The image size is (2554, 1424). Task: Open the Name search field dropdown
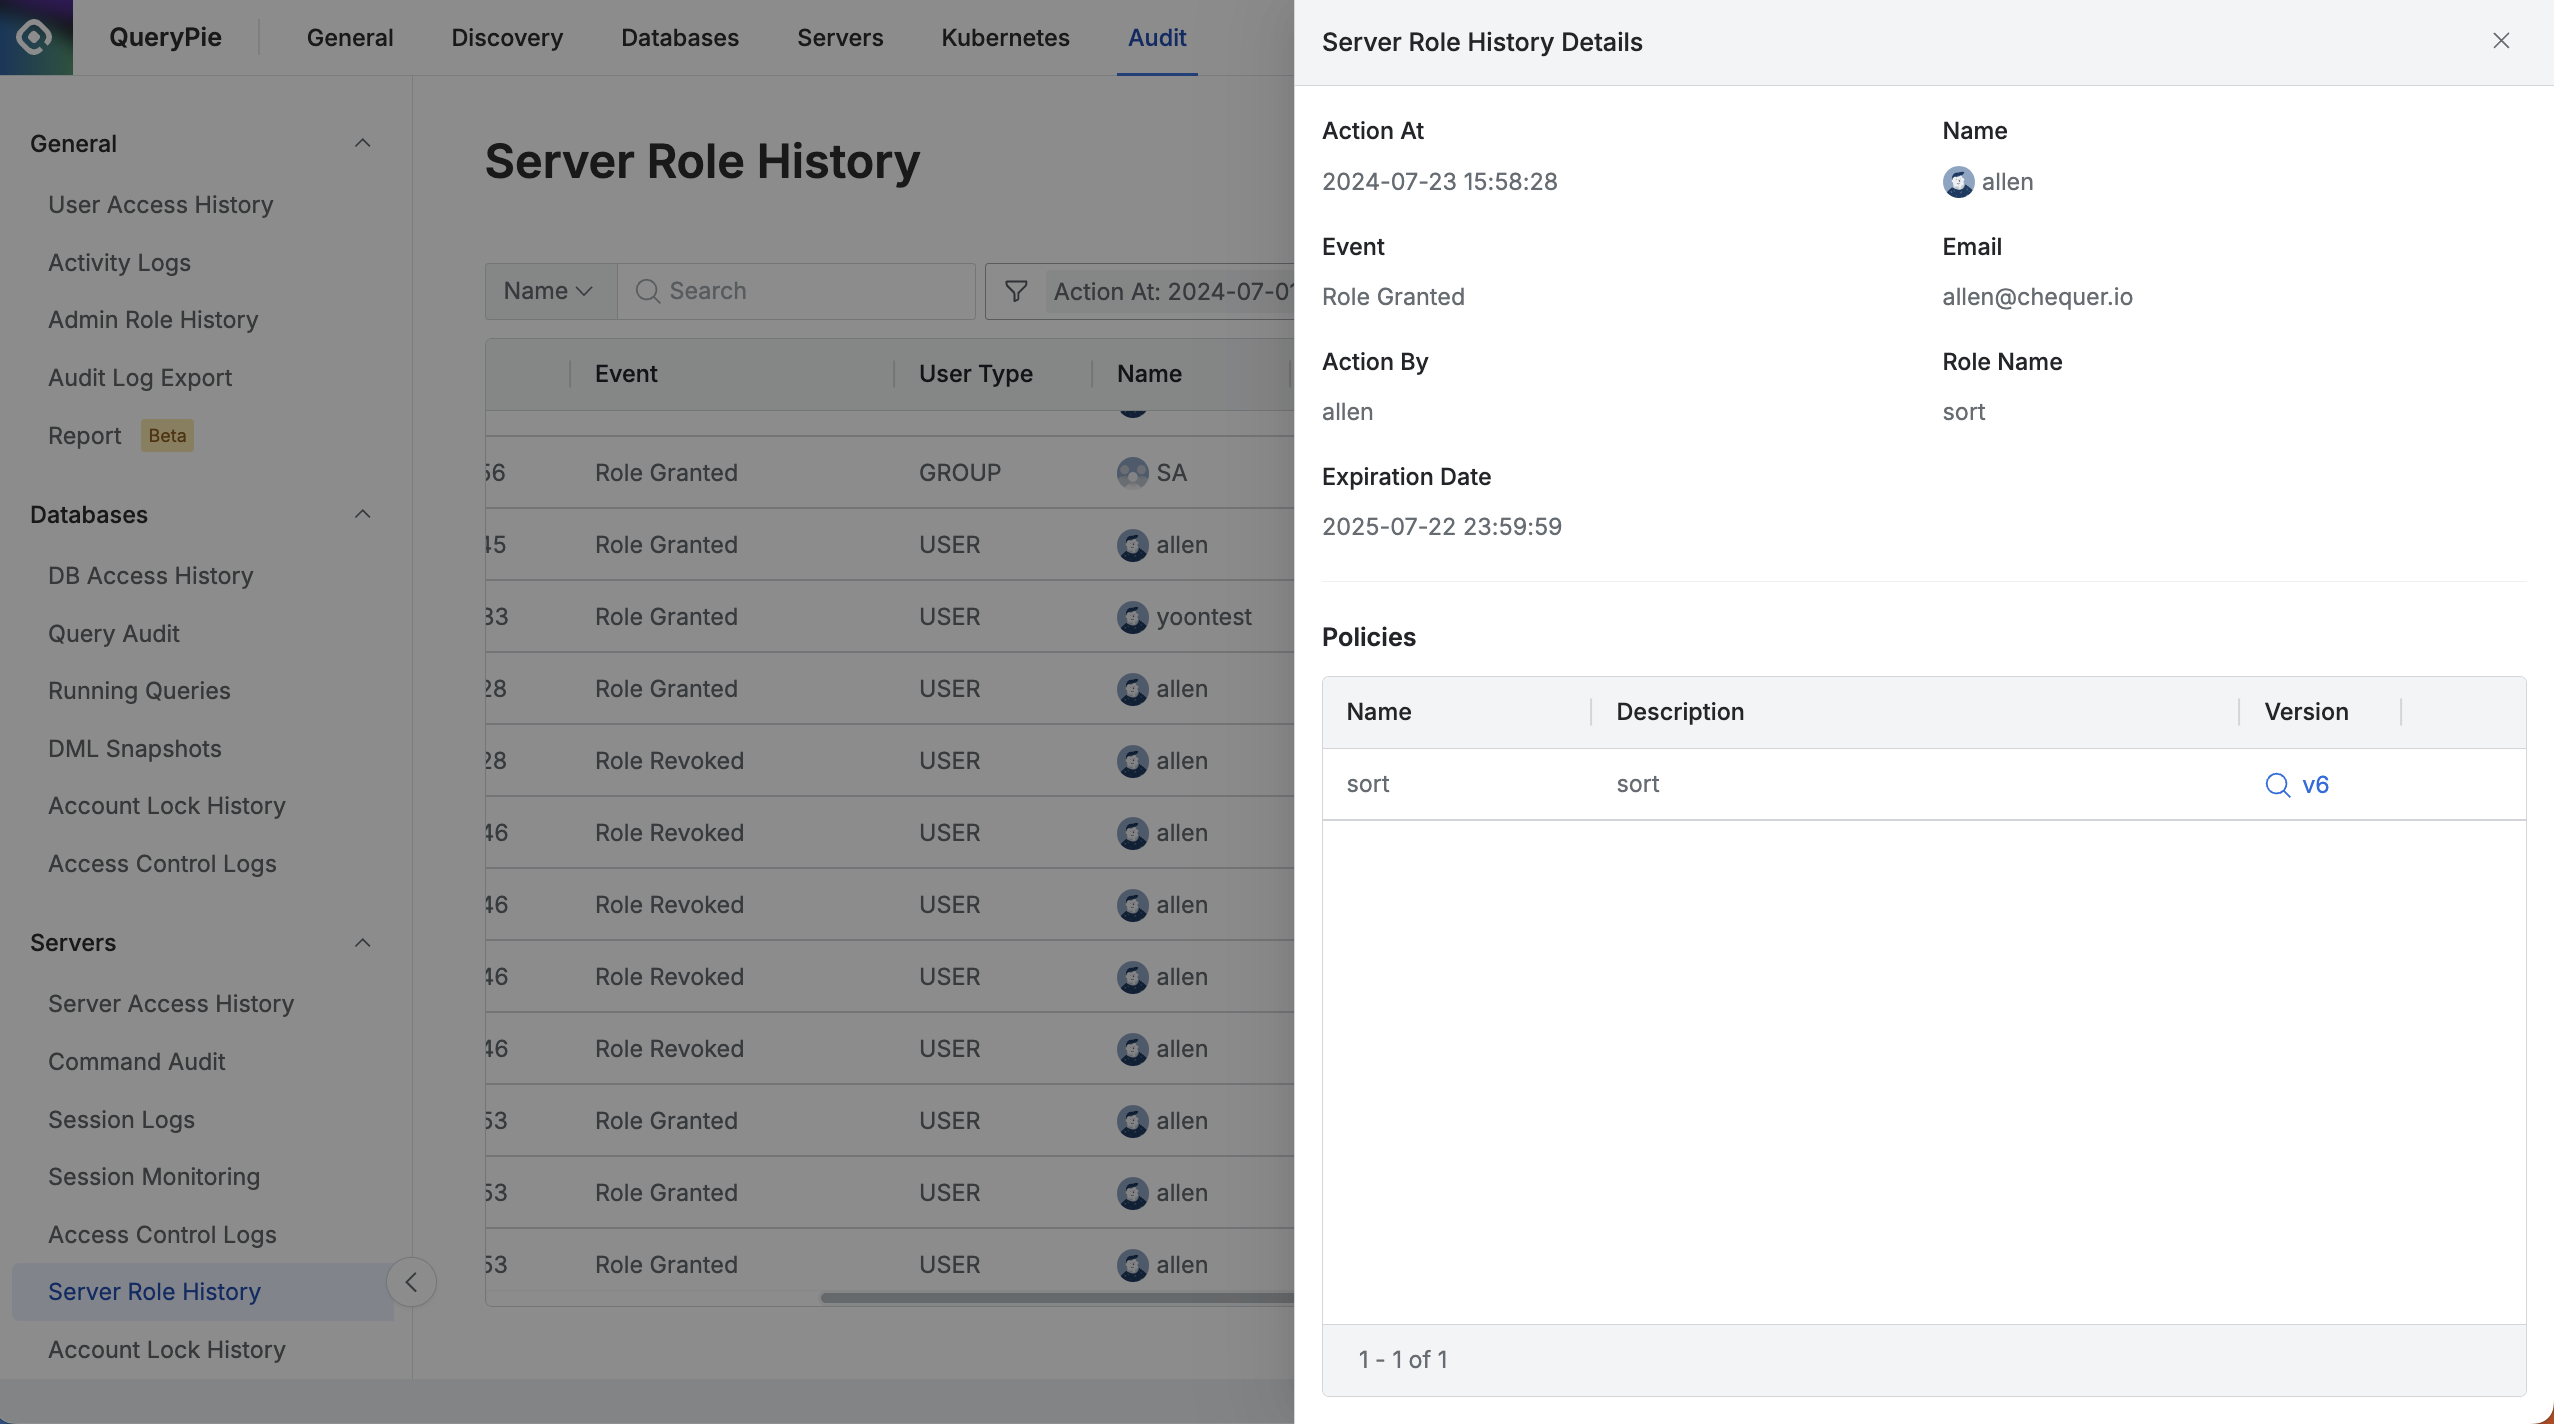click(549, 291)
